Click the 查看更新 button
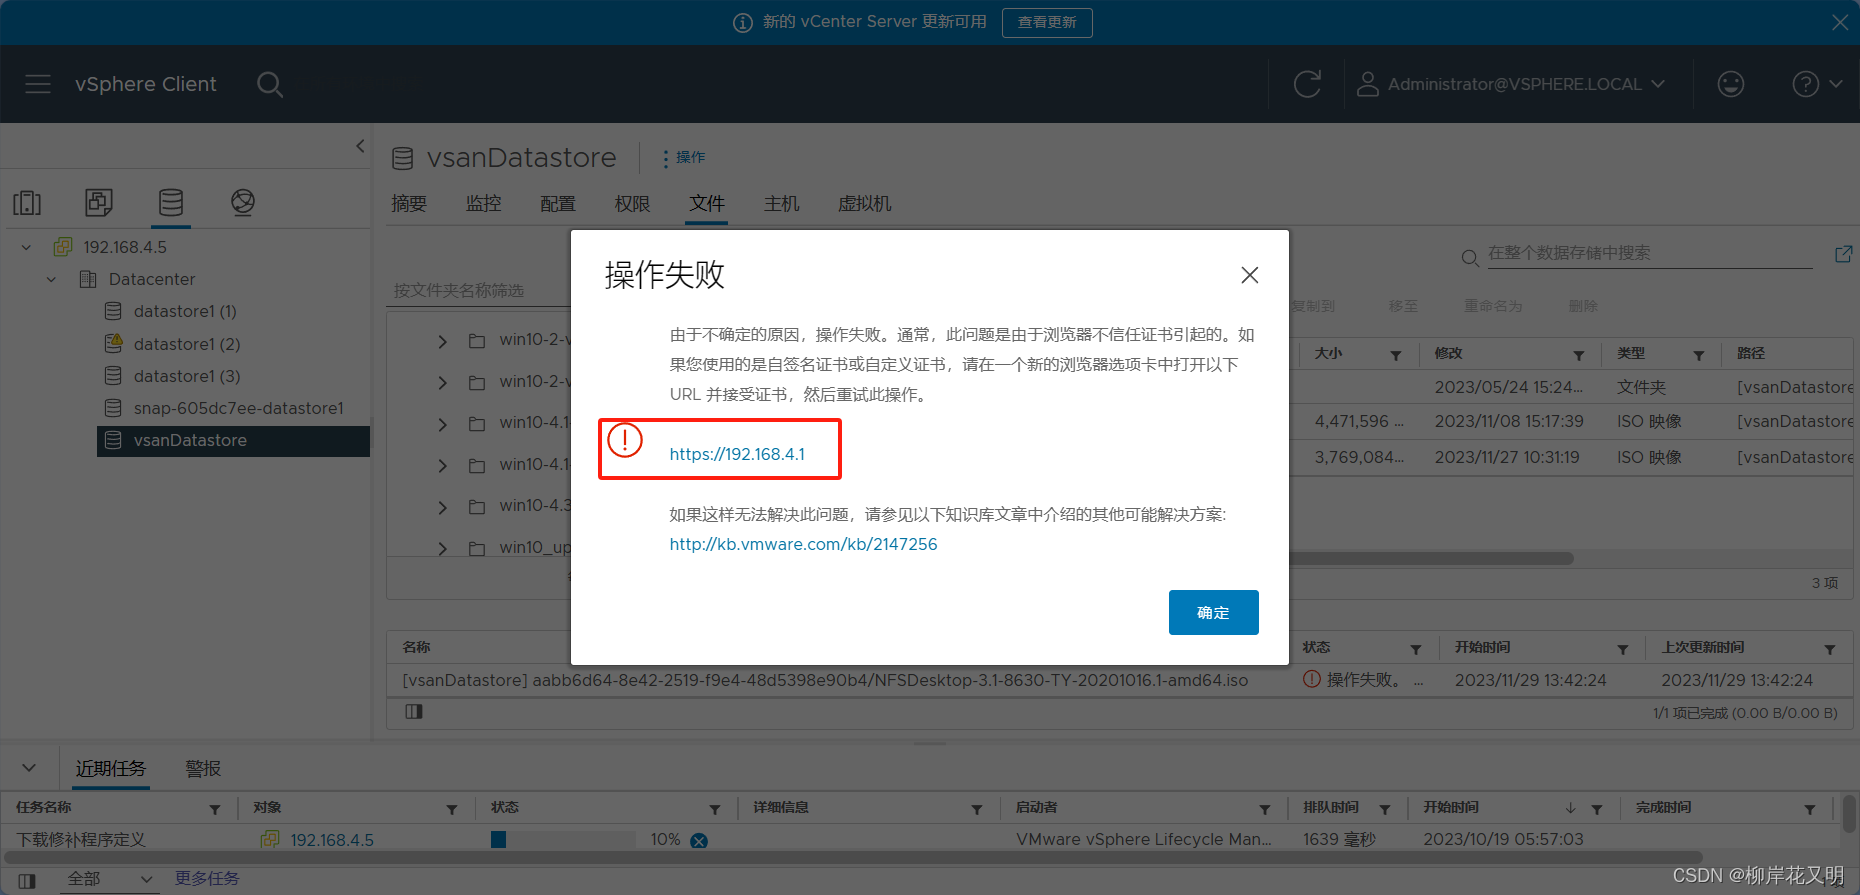Image resolution: width=1860 pixels, height=895 pixels. (x=1047, y=22)
